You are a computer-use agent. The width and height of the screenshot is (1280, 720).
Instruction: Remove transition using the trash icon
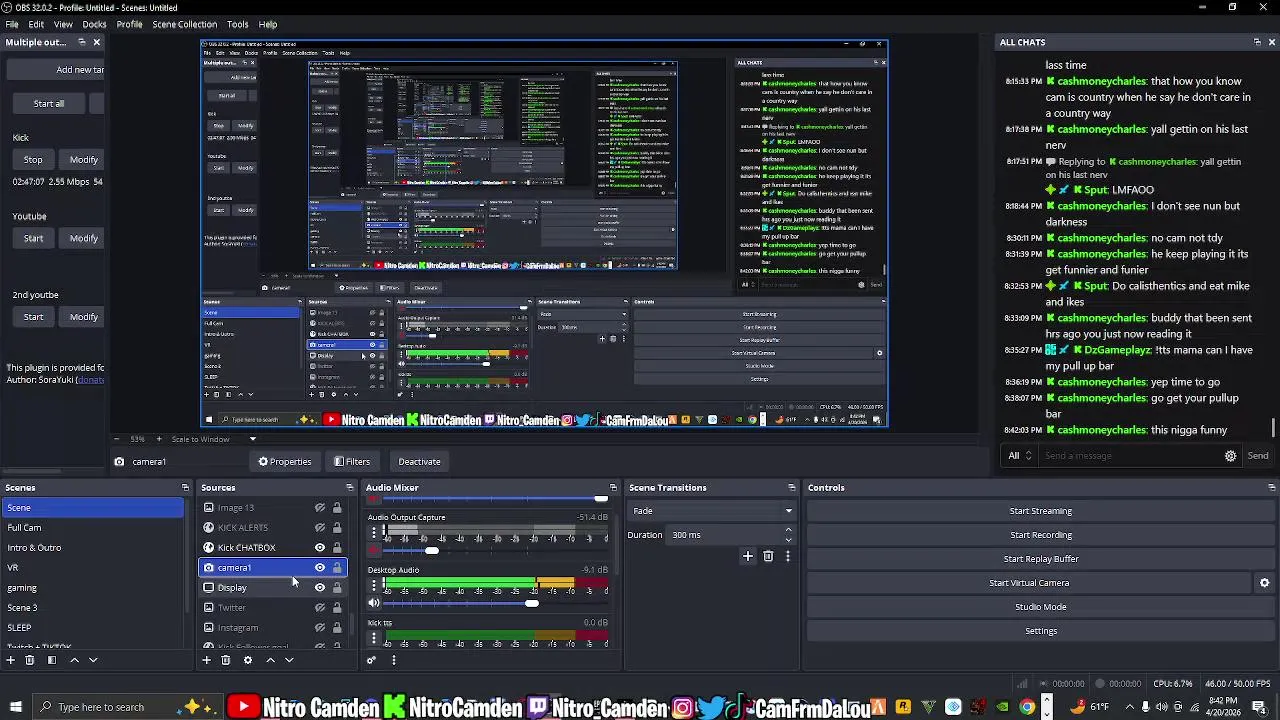point(768,556)
